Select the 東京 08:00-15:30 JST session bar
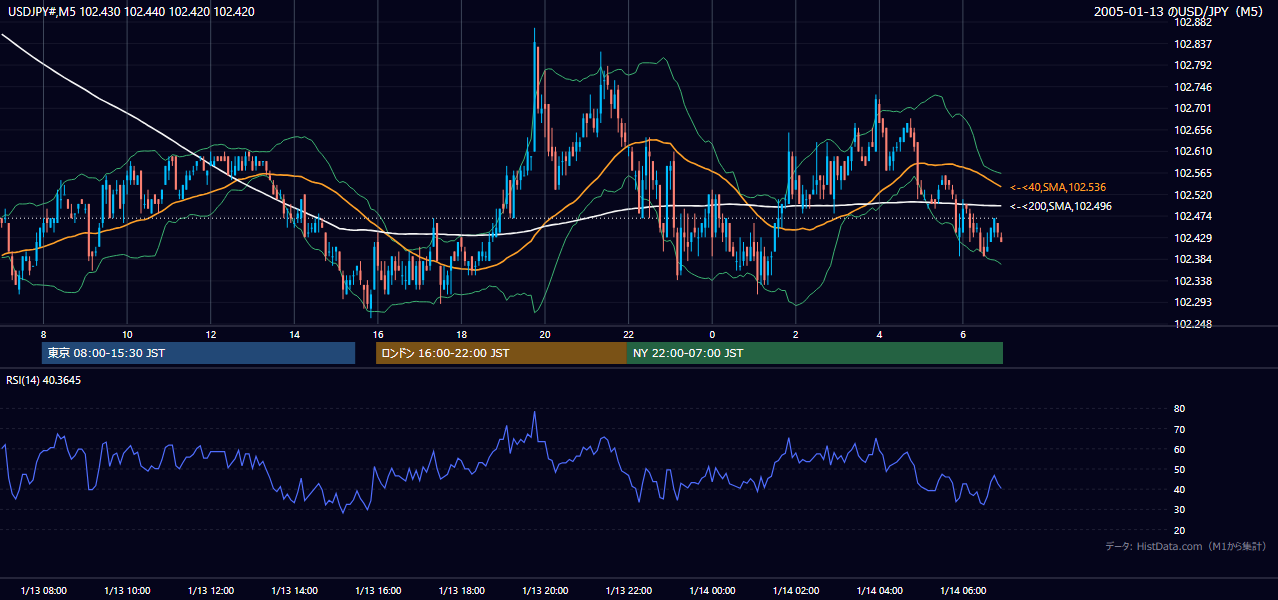Image resolution: width=1278 pixels, height=600 pixels. 198,353
